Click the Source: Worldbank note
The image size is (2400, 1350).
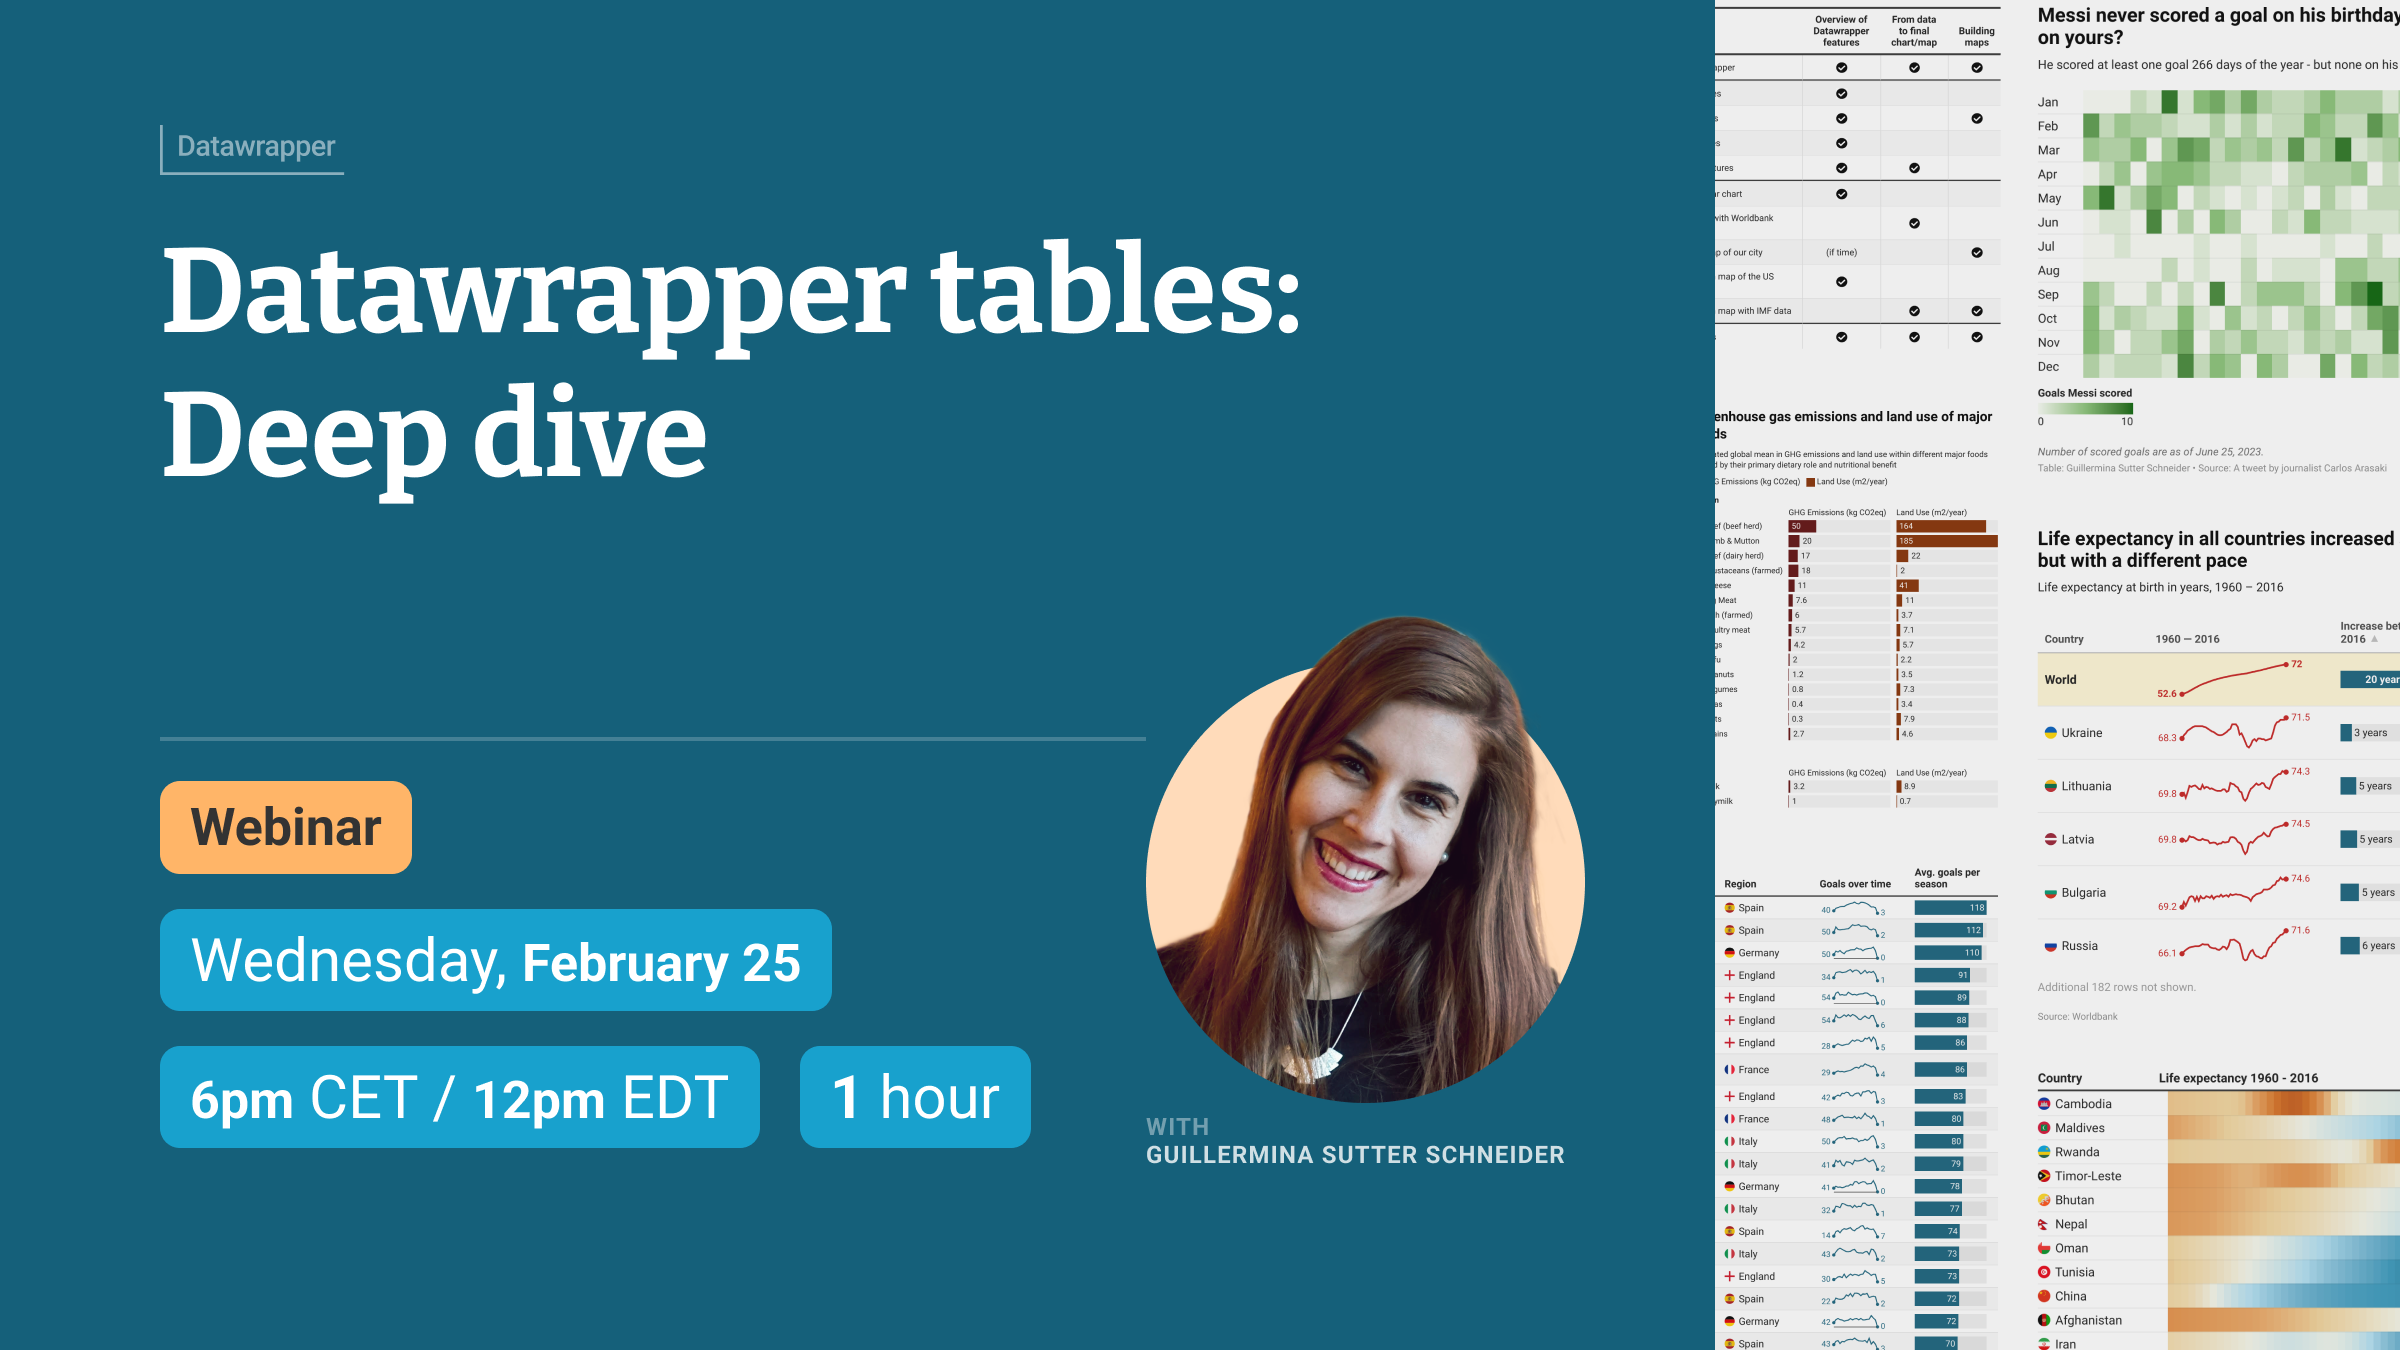2077,1017
